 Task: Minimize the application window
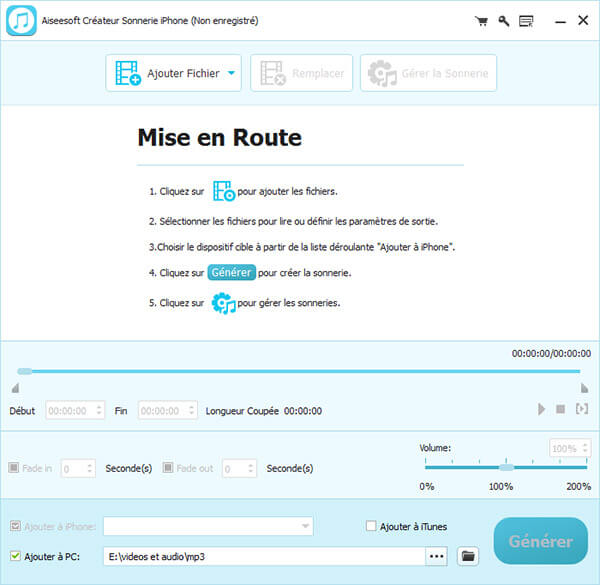point(560,21)
